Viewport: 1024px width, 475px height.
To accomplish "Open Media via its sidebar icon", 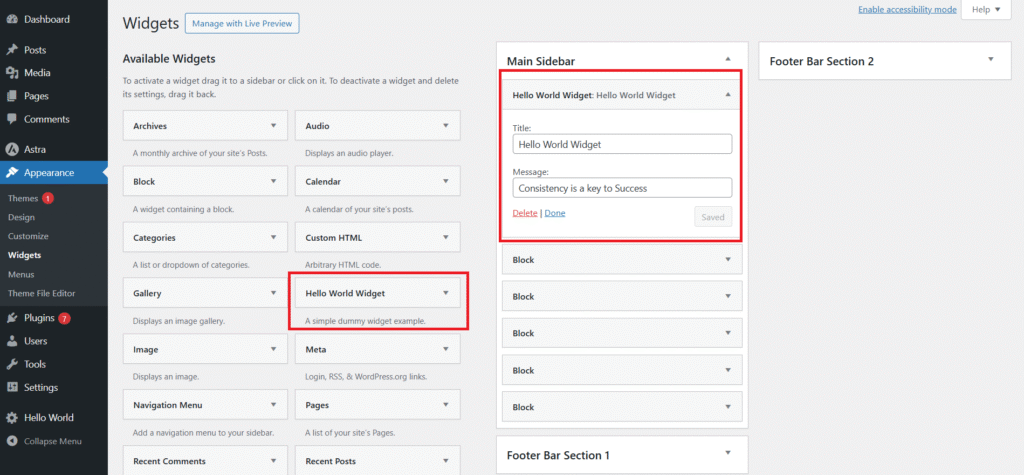I will [x=12, y=72].
